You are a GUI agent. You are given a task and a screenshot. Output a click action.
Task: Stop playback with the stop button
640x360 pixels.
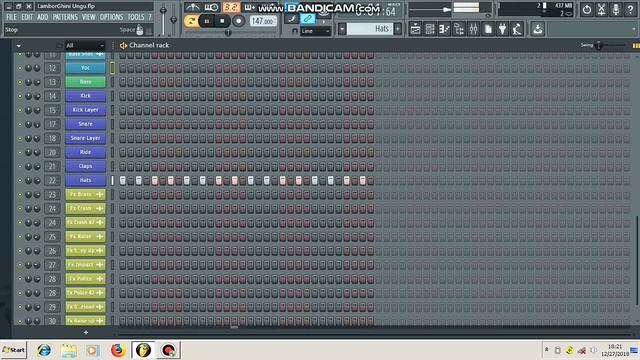pos(222,21)
